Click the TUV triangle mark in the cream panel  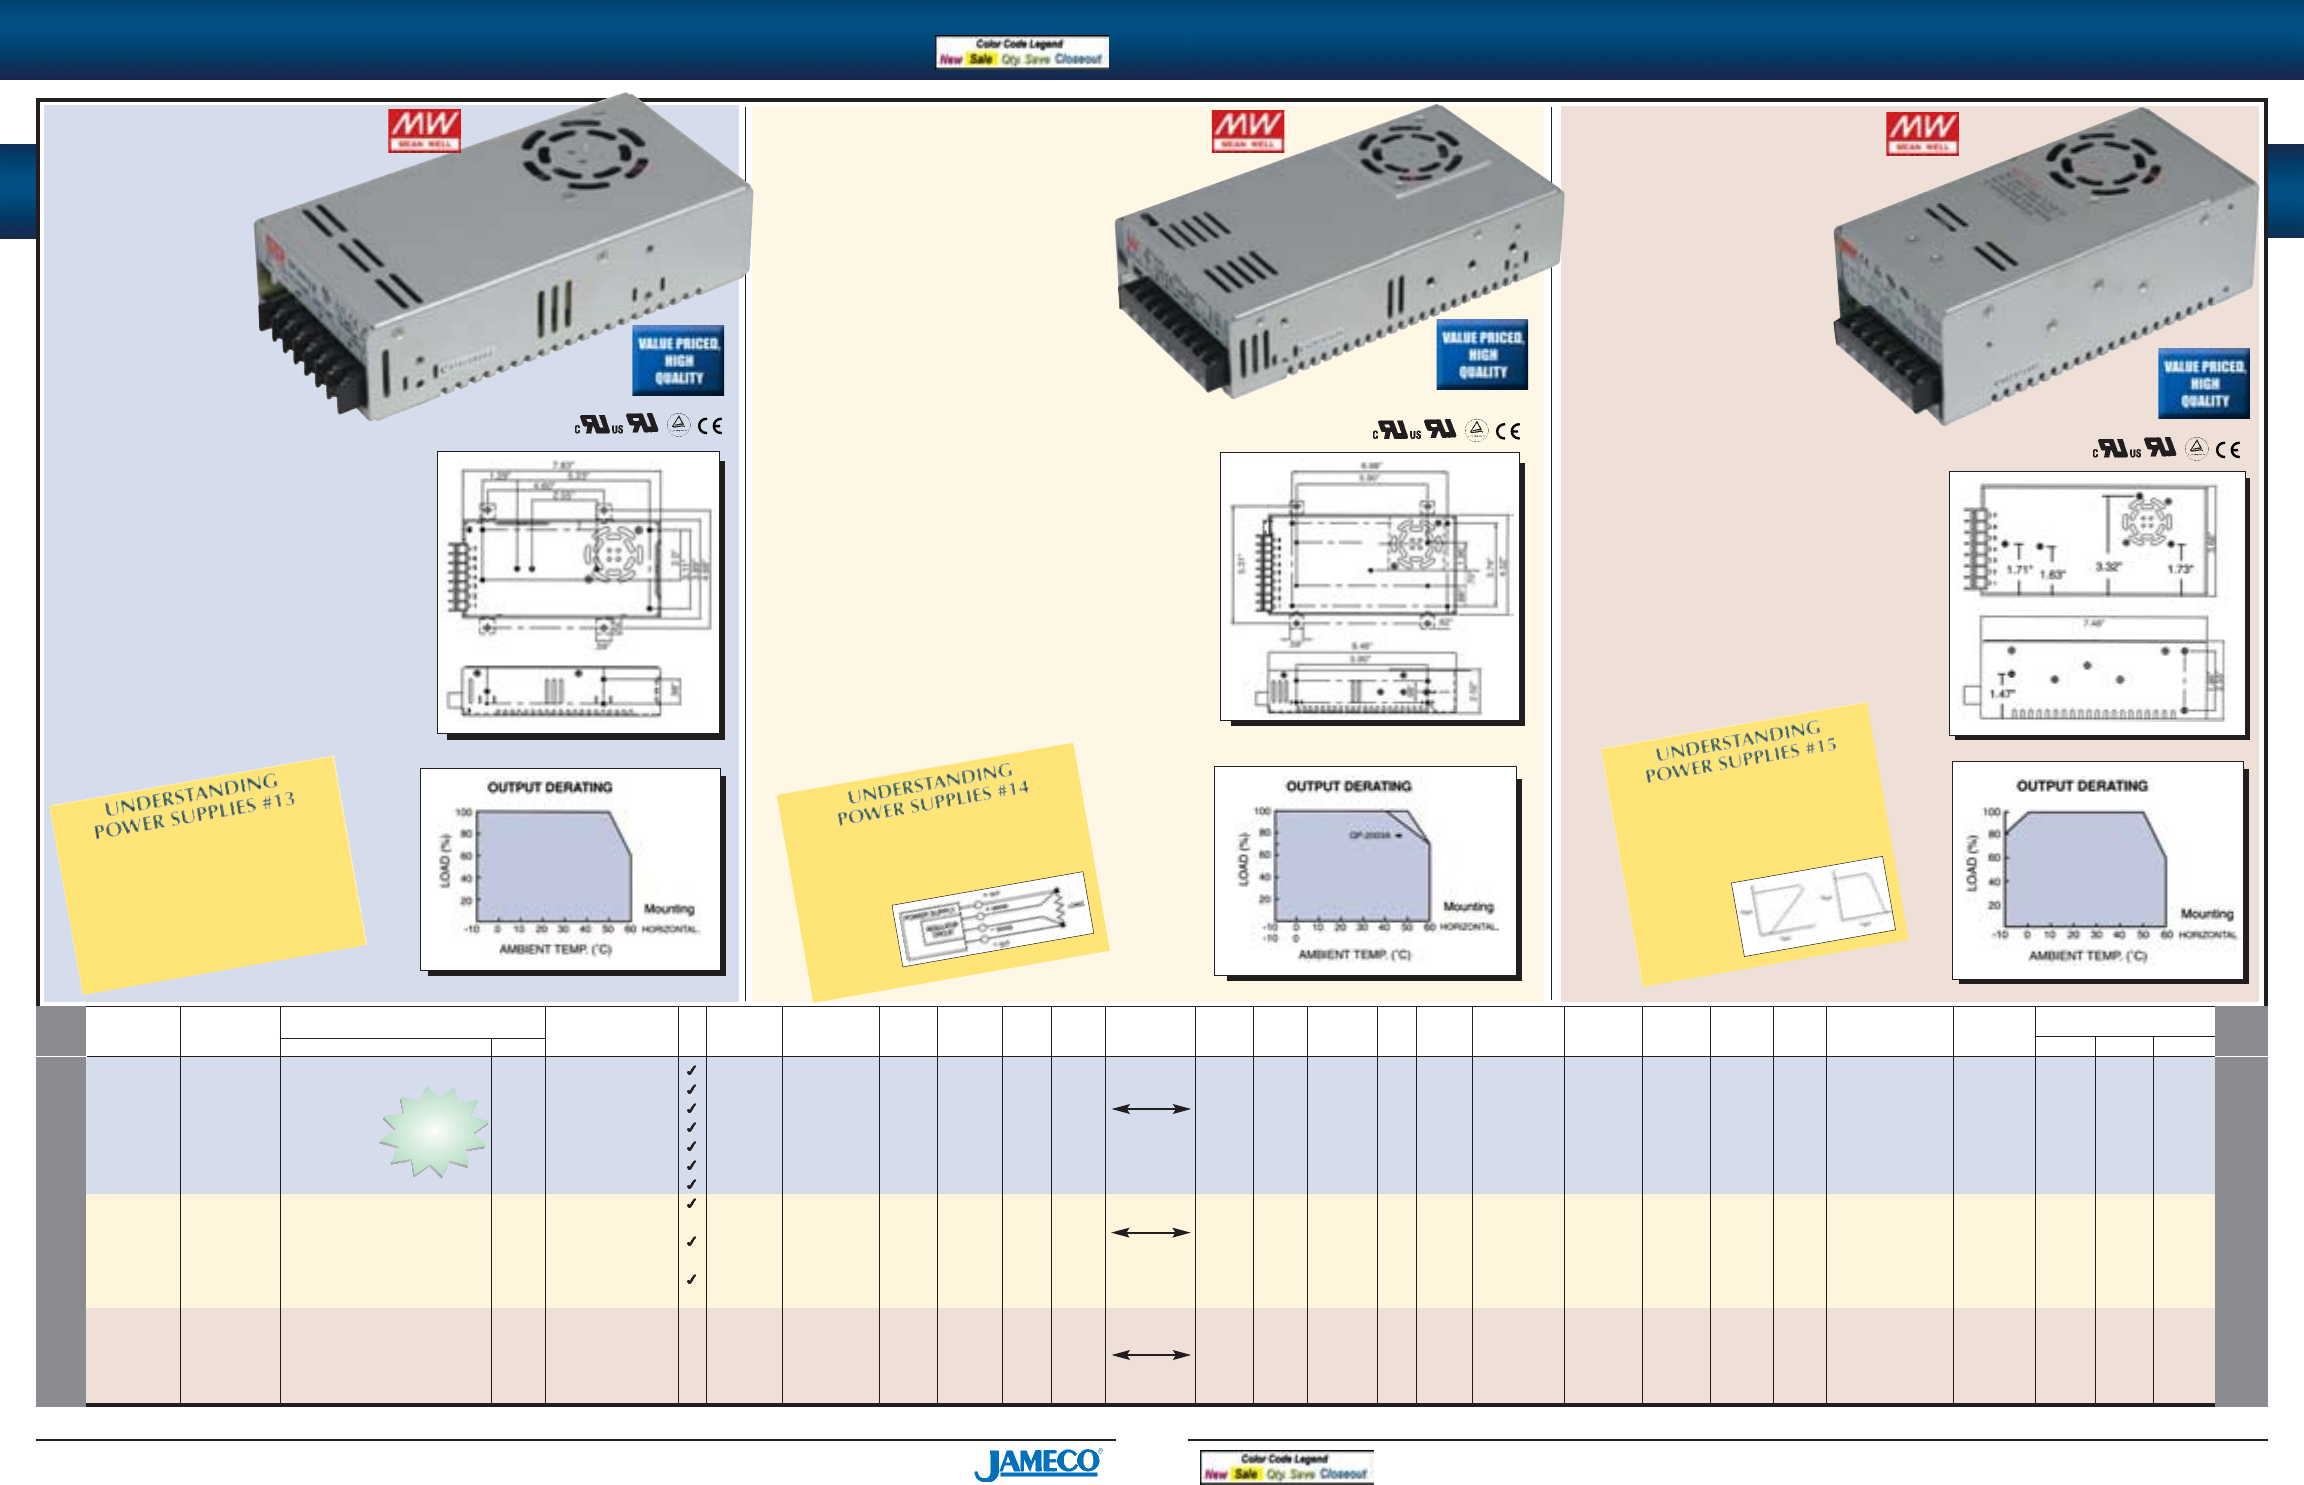coord(1476,430)
